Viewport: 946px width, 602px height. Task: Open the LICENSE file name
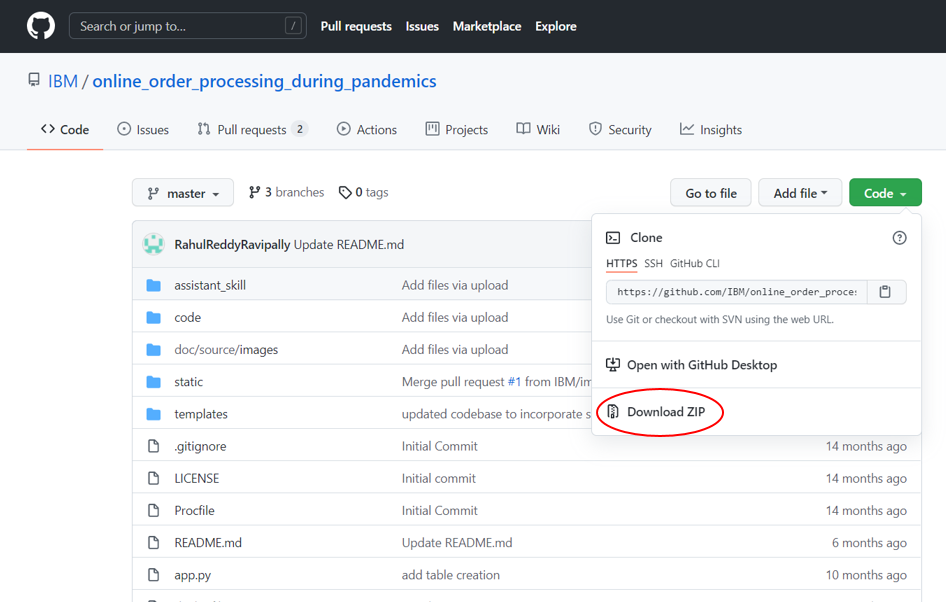click(197, 478)
